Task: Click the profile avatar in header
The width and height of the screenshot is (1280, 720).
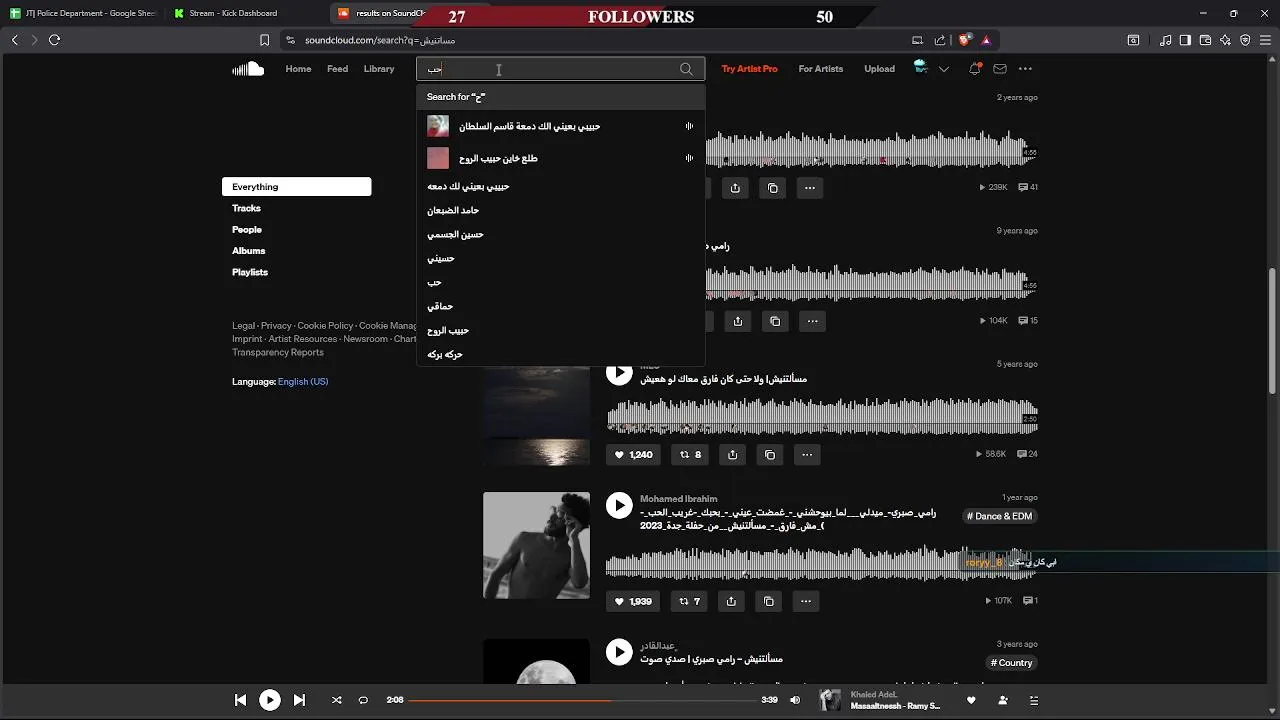Action: coord(920,68)
